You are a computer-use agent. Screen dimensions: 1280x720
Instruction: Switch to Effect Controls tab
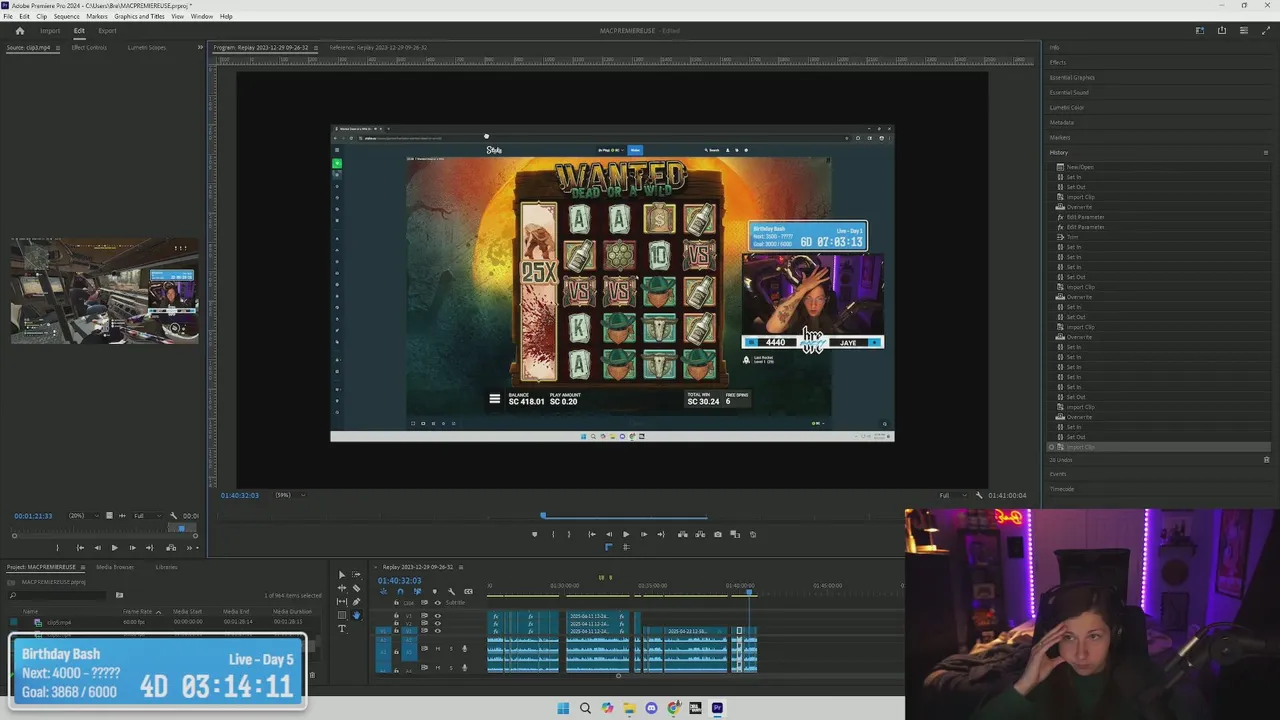tap(89, 47)
